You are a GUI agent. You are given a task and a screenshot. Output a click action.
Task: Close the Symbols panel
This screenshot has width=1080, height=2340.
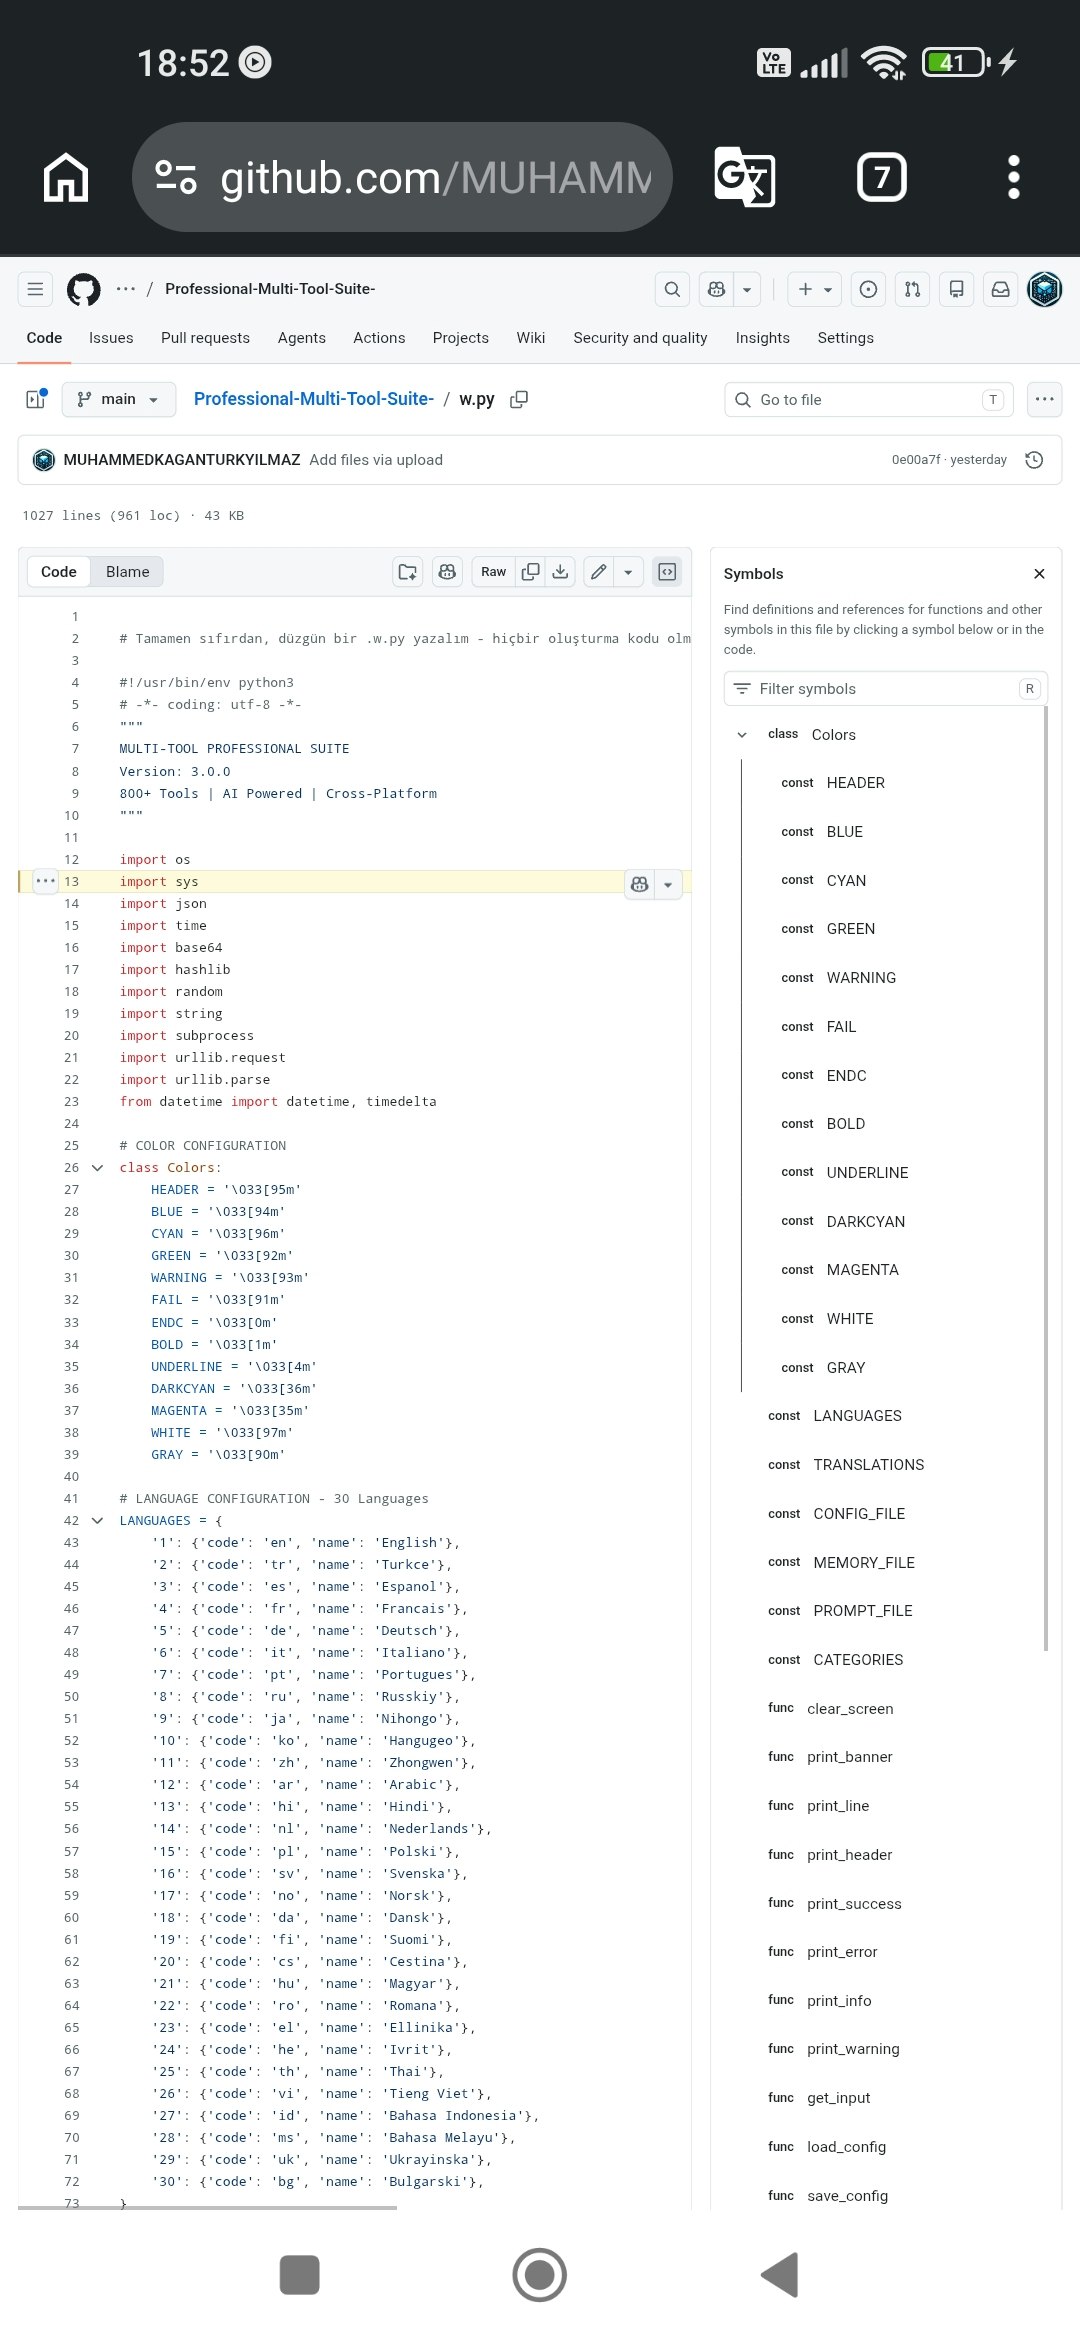pyautogui.click(x=1039, y=574)
